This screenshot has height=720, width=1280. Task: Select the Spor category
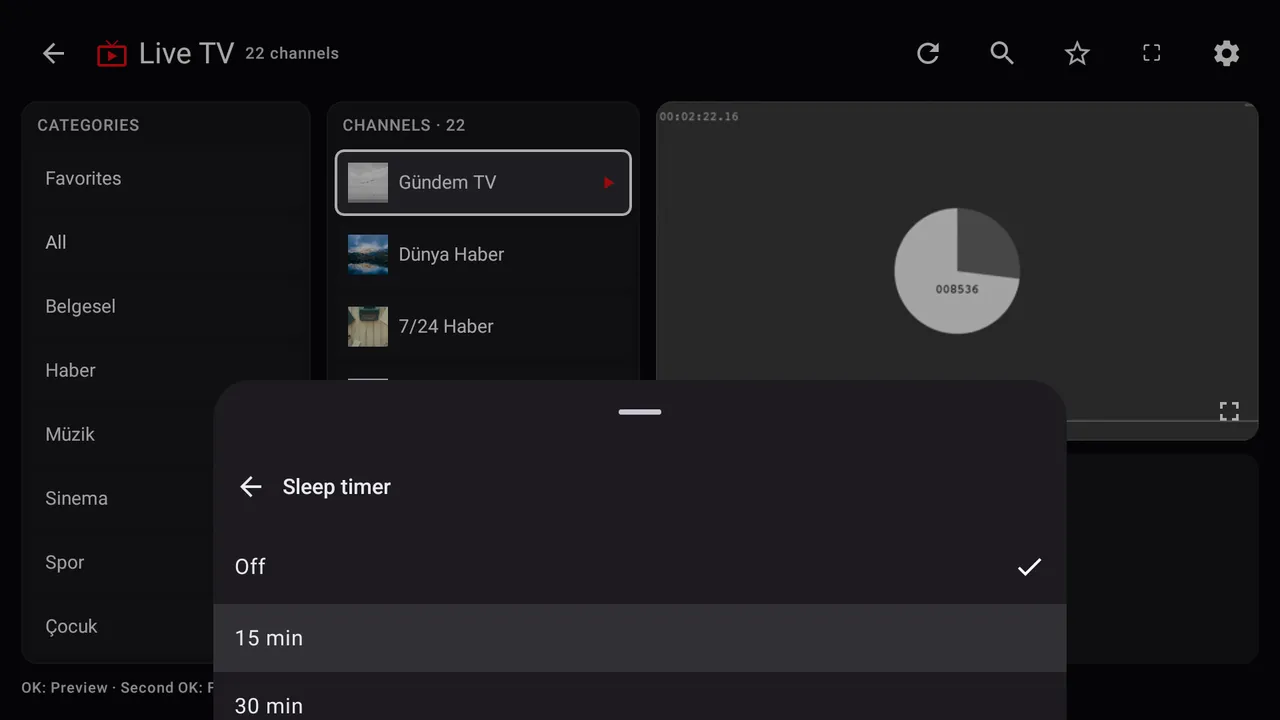(x=120, y=563)
